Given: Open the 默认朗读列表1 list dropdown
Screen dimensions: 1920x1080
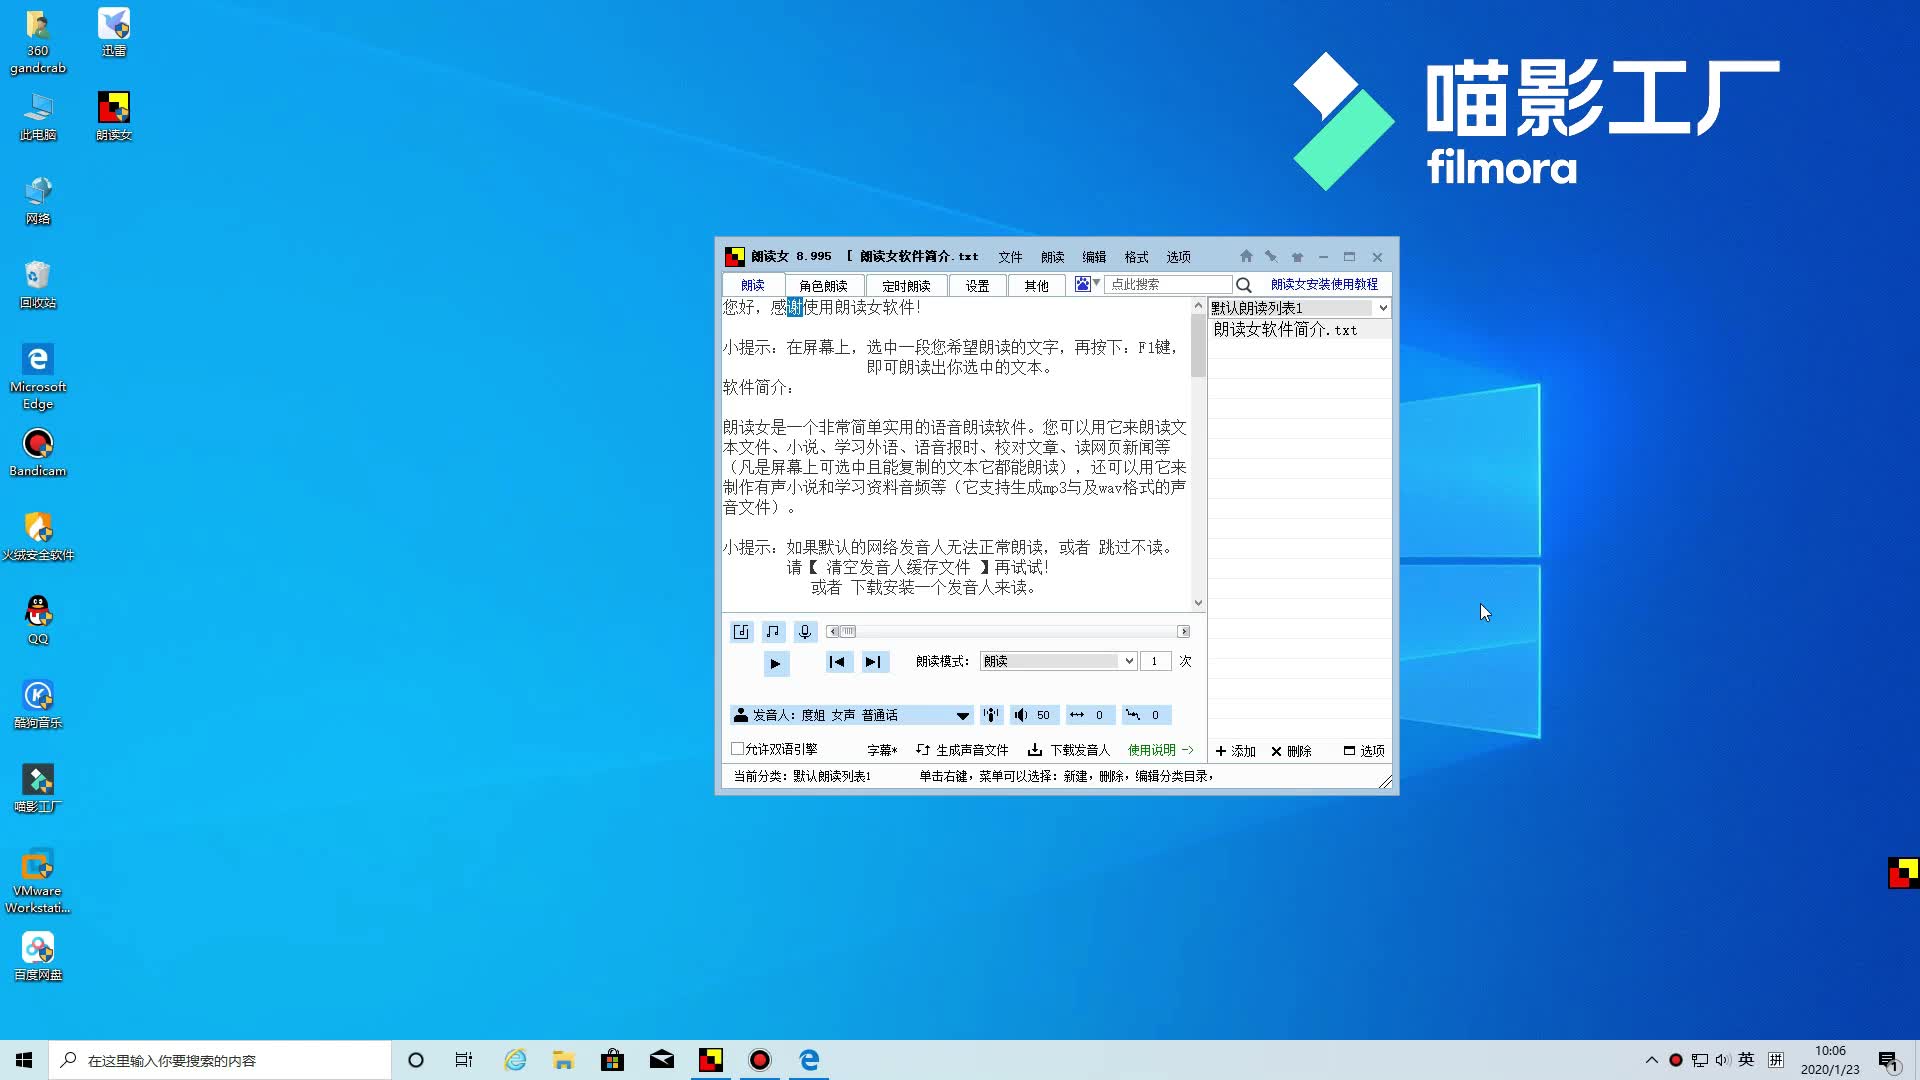Looking at the screenshot, I should [x=1300, y=308].
